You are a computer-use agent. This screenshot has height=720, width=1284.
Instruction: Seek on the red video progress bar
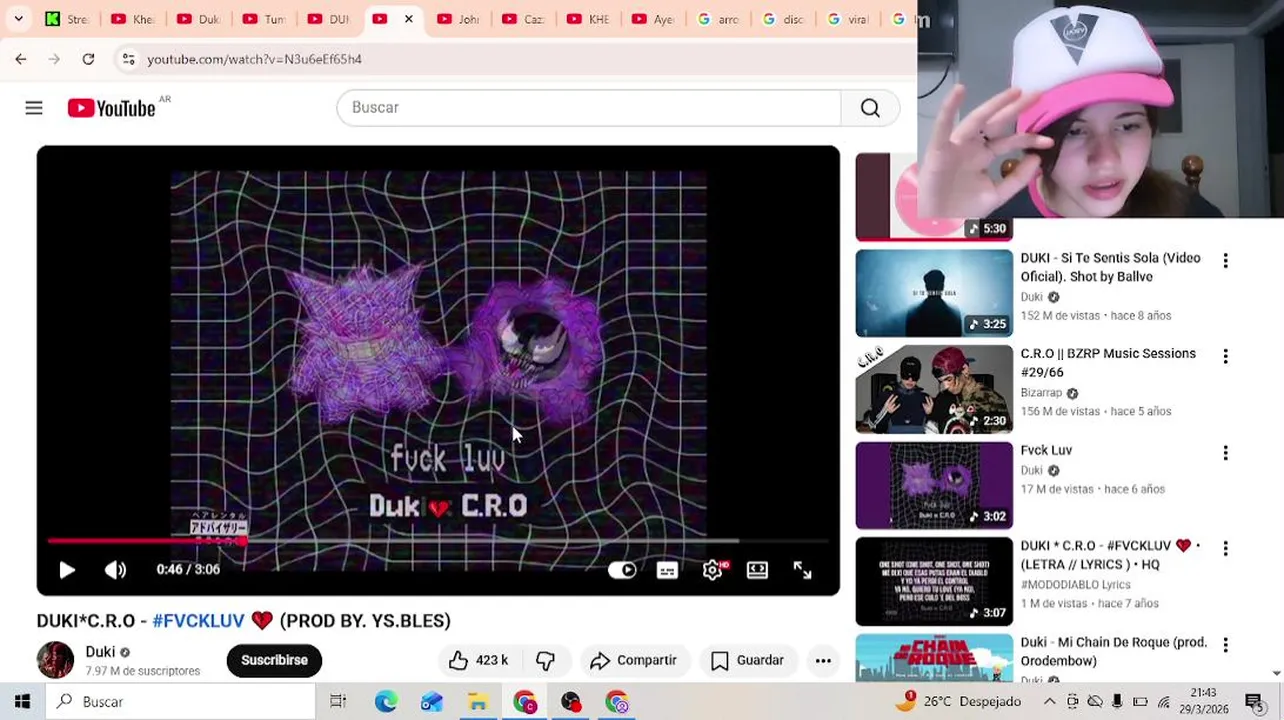438,541
